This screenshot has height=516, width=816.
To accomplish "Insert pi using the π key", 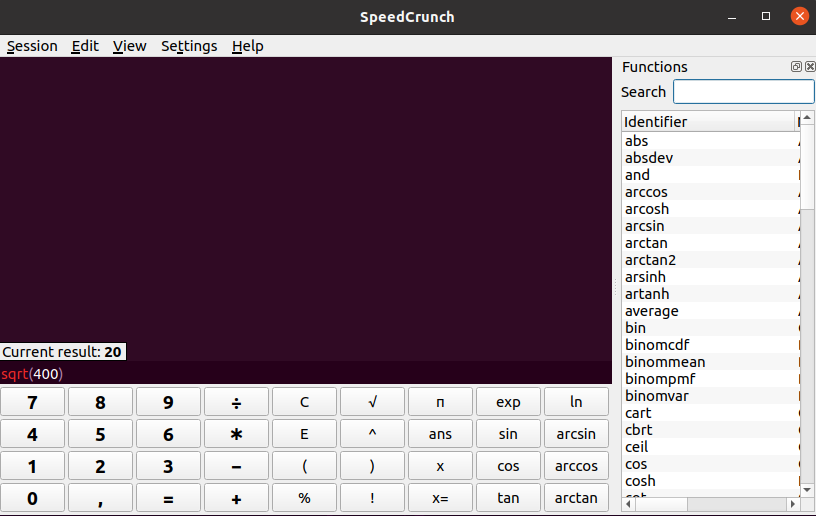I will tap(440, 402).
